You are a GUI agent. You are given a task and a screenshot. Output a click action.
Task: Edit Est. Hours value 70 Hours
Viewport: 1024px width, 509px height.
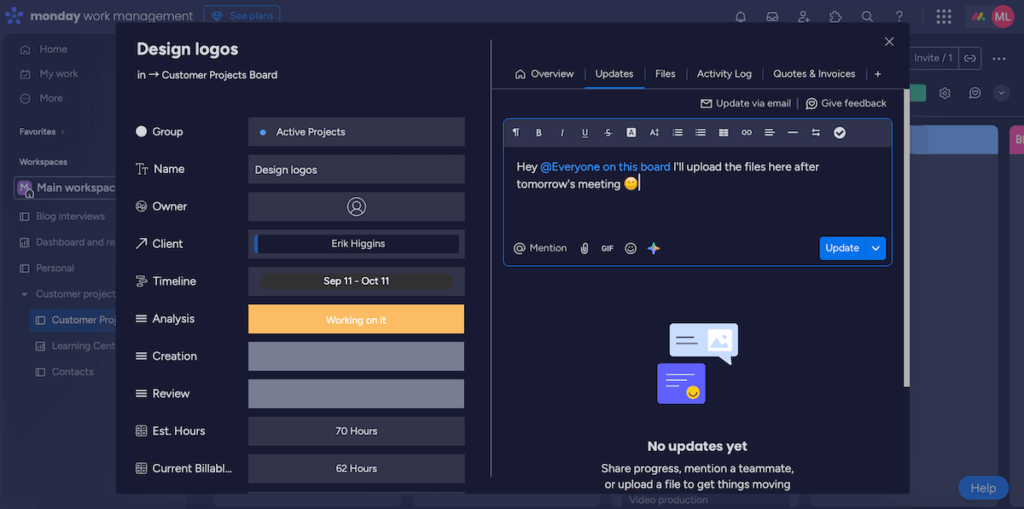click(x=357, y=431)
